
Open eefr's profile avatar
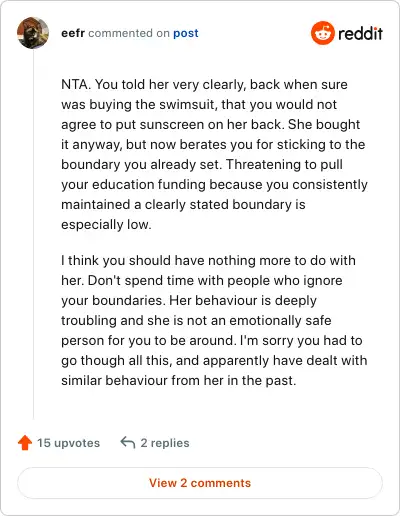coord(33,33)
